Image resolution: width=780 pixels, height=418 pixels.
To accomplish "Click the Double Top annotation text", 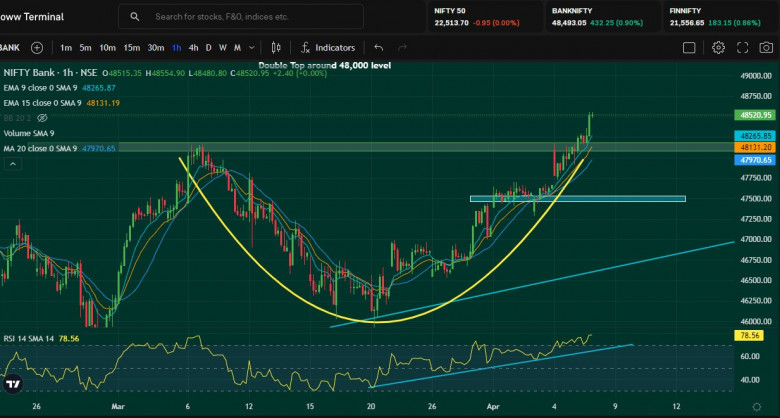I will (x=325, y=66).
